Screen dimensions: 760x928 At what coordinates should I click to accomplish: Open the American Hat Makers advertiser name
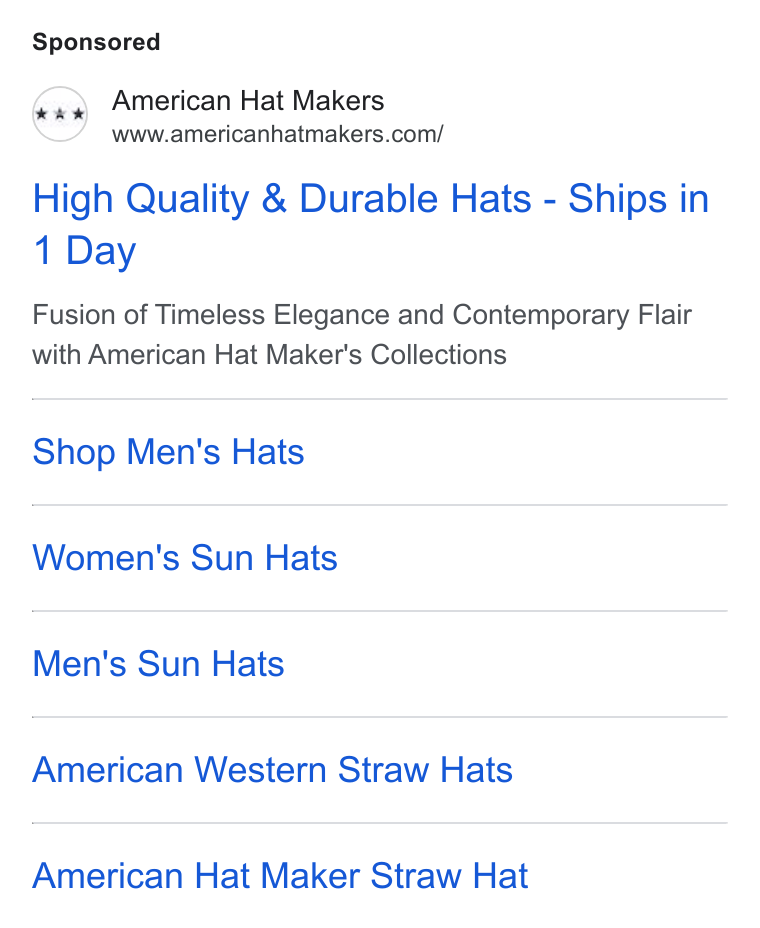pos(248,100)
